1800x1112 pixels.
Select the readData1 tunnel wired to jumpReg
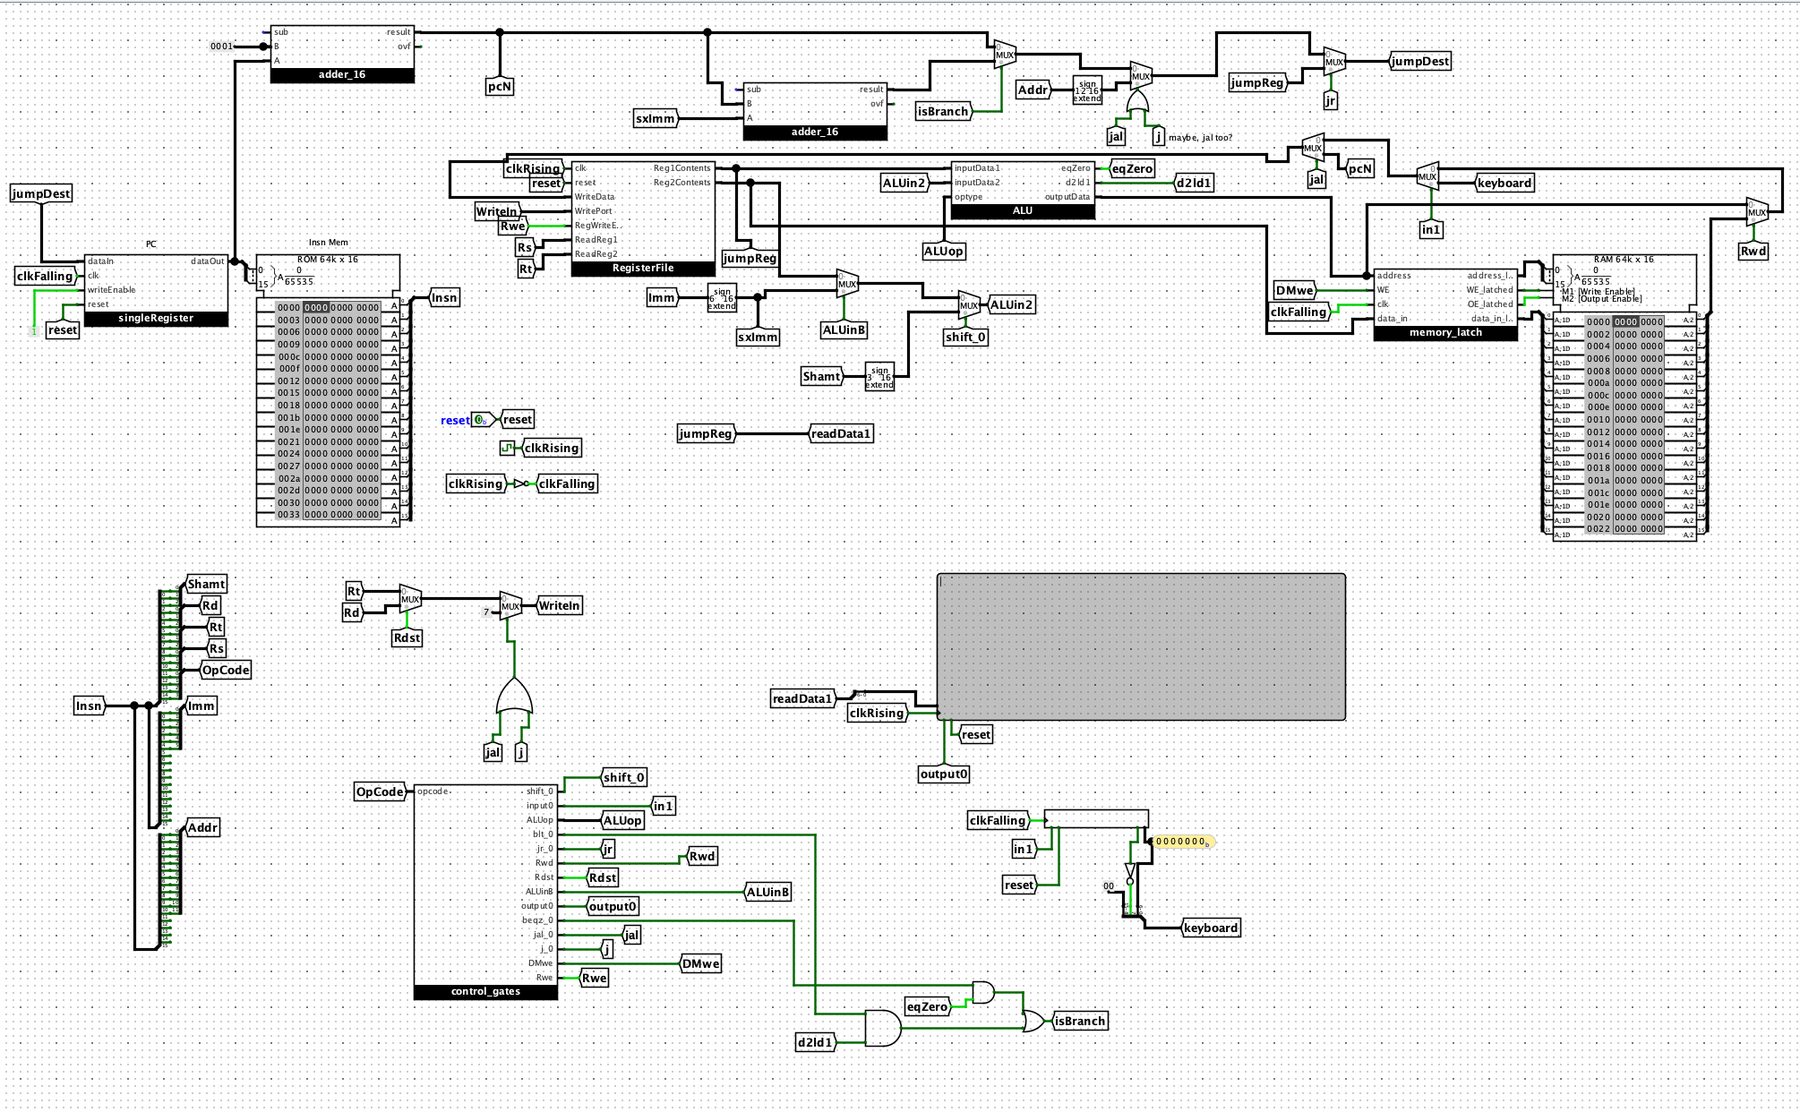point(841,433)
